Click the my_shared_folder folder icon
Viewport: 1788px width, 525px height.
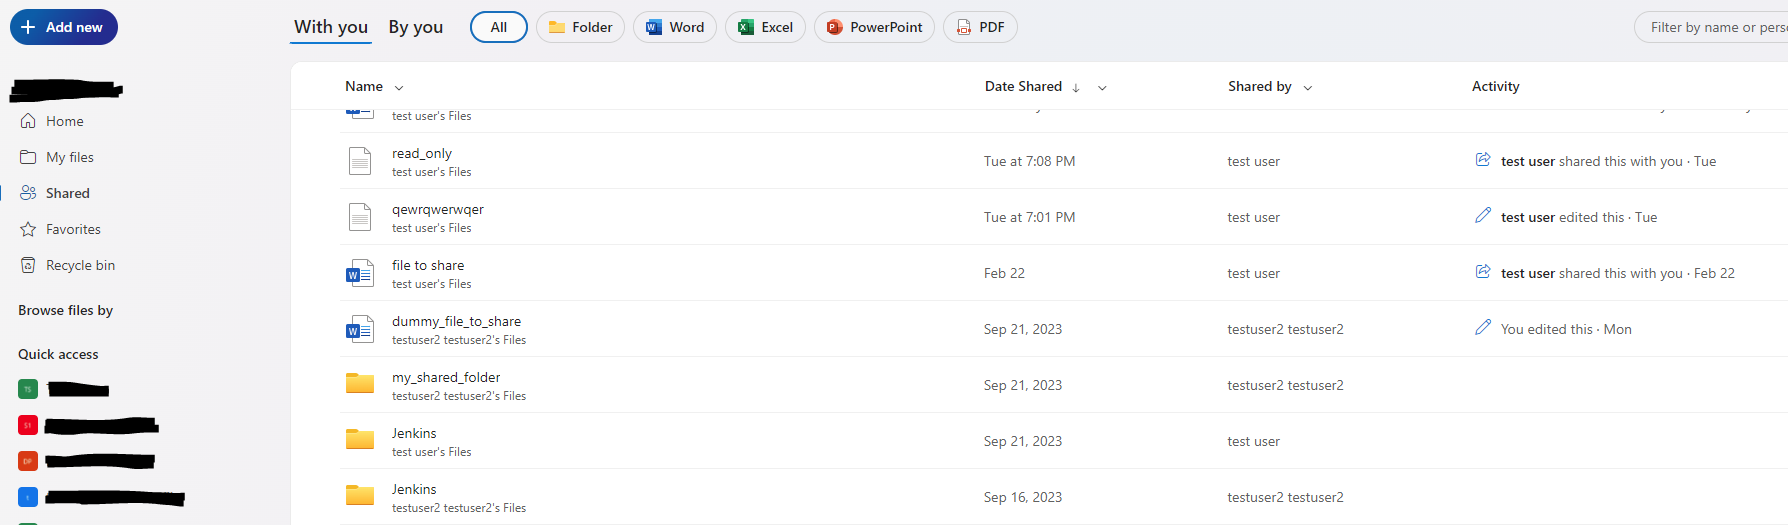[359, 384]
